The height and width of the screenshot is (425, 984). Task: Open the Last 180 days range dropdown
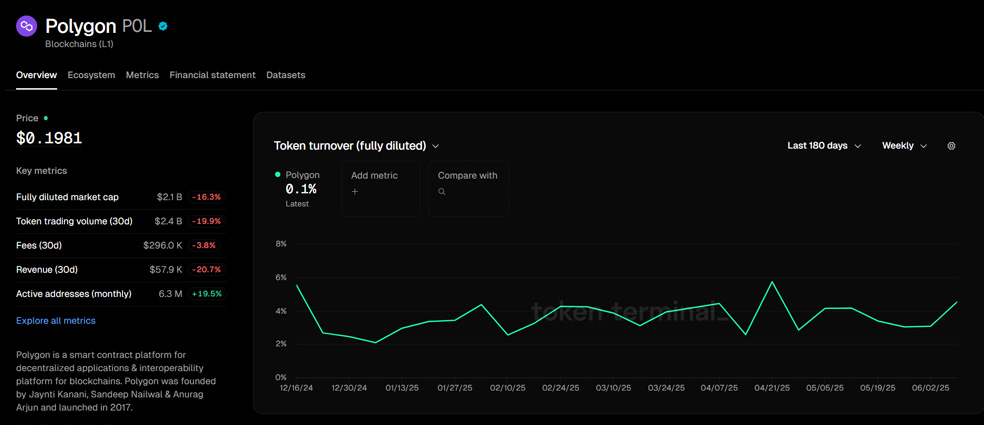click(824, 146)
